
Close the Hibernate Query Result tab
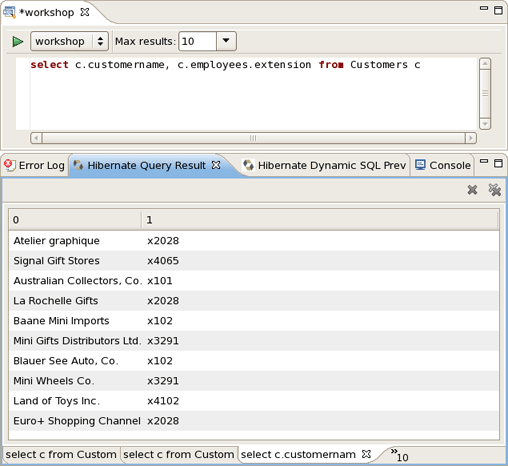tap(216, 165)
